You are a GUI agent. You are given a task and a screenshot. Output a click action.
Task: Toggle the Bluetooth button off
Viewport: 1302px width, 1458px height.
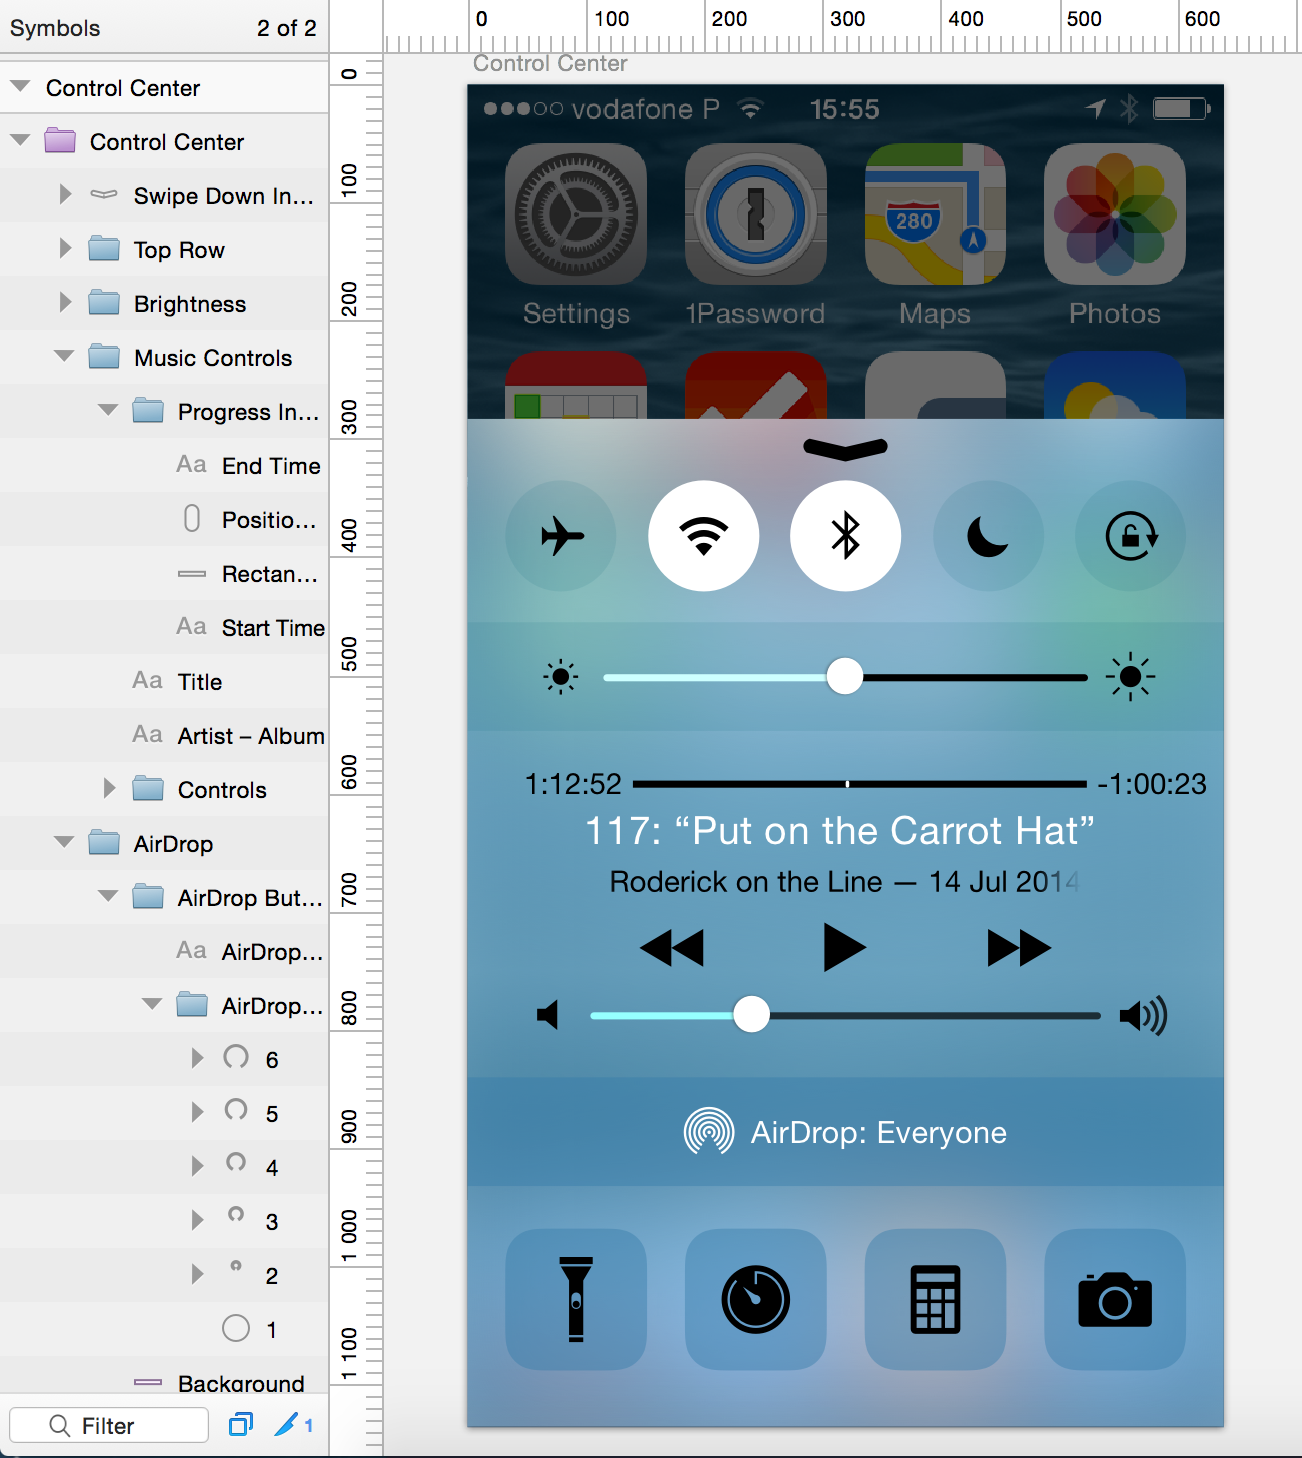[846, 536]
